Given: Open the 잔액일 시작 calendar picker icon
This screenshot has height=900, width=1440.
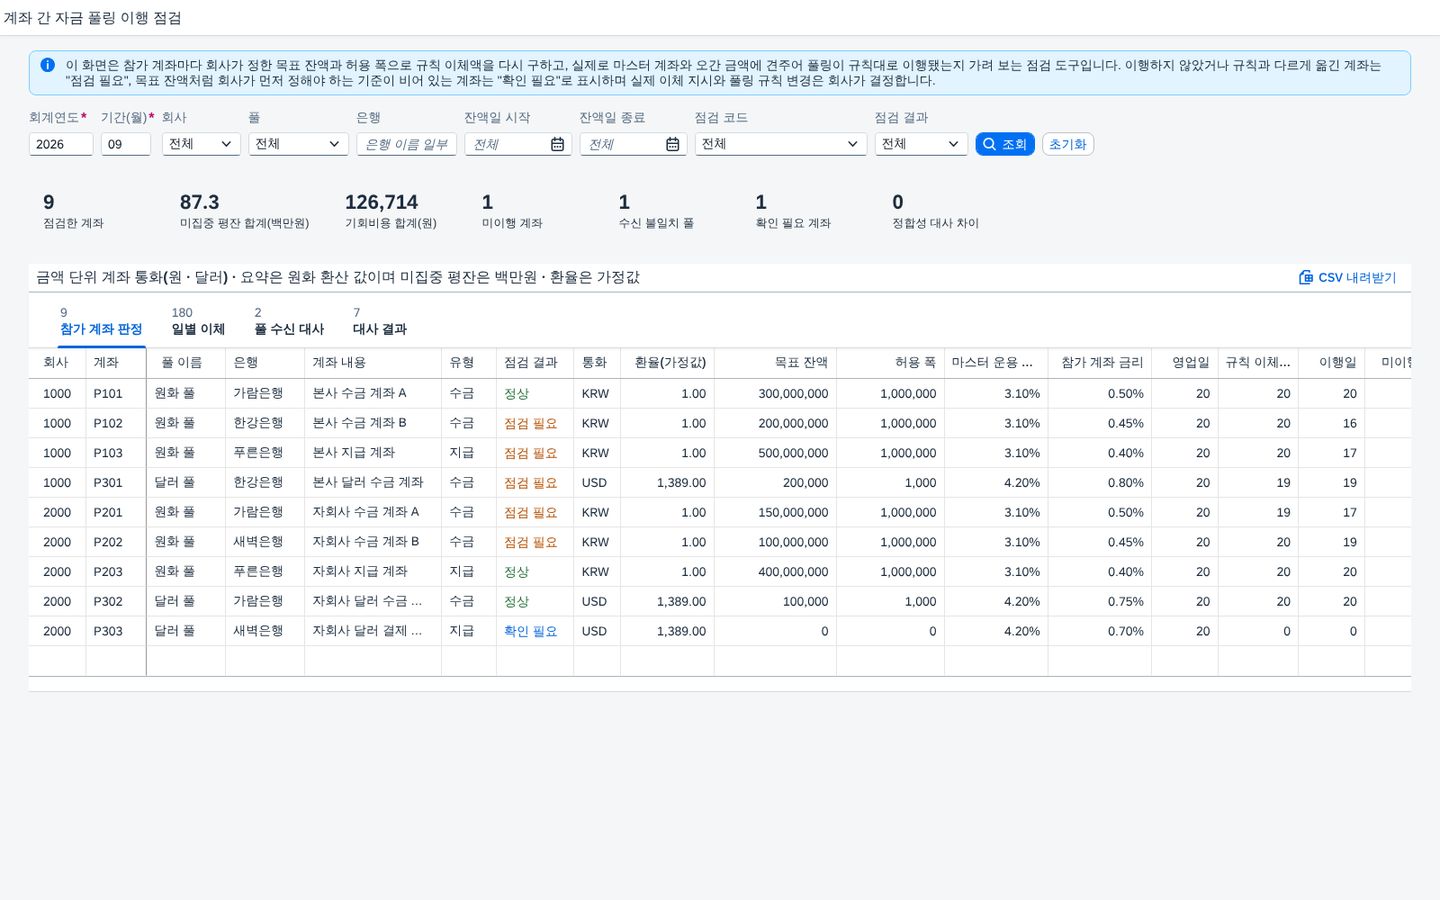Looking at the screenshot, I should pyautogui.click(x=557, y=144).
